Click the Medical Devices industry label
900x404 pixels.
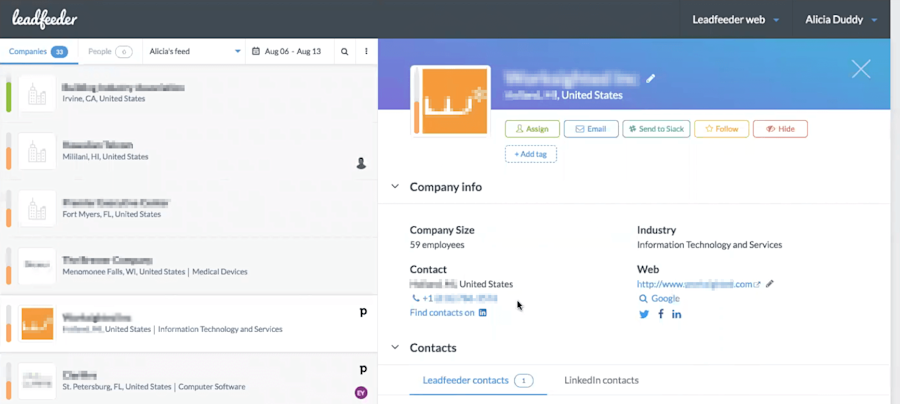coord(220,272)
